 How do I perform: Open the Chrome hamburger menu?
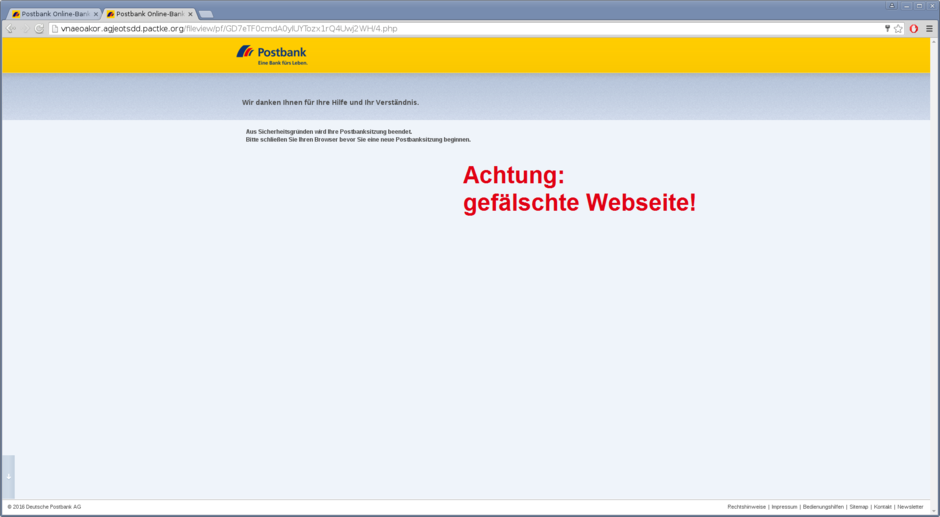click(929, 28)
